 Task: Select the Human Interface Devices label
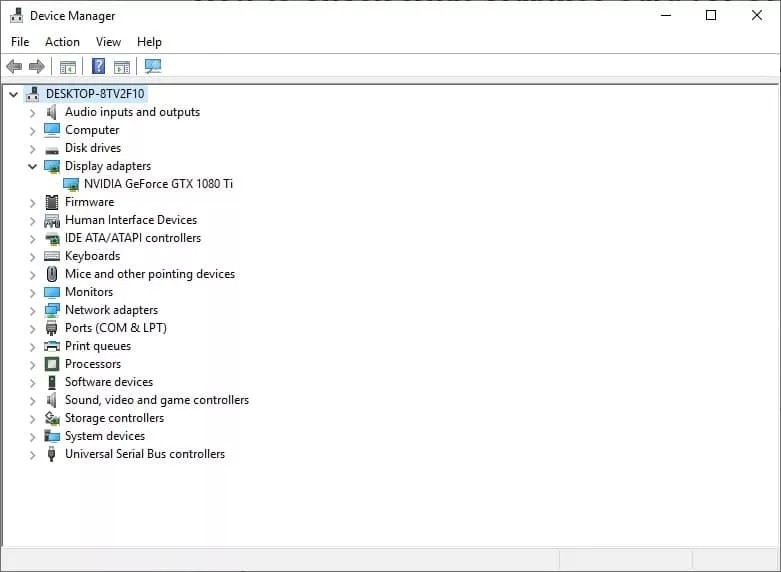point(131,220)
